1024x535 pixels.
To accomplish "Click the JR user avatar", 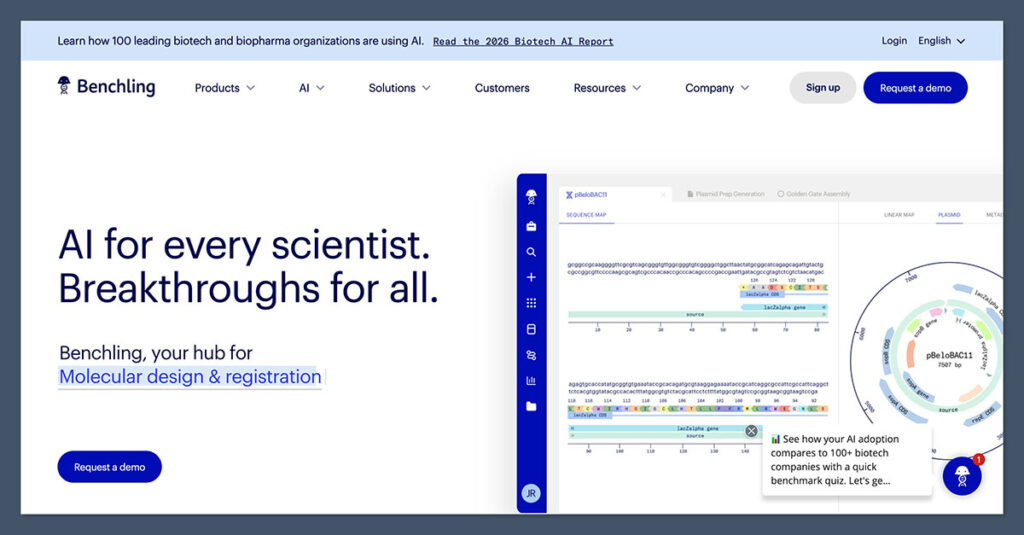I will 531,493.
